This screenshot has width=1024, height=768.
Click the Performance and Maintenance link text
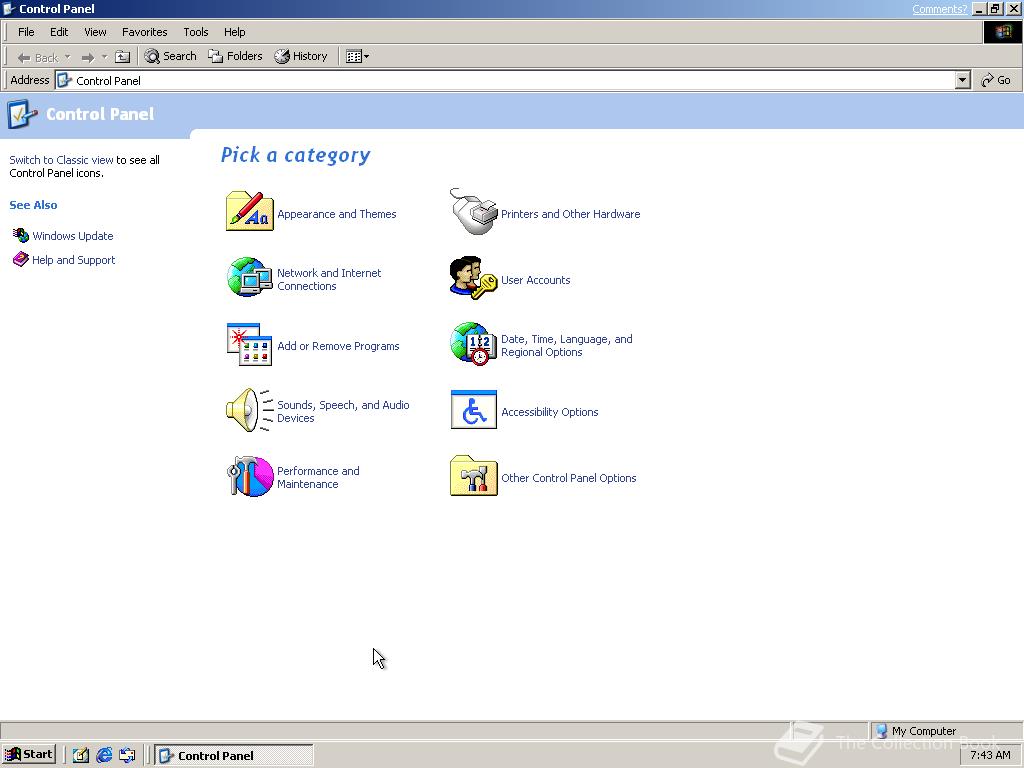[318, 477]
